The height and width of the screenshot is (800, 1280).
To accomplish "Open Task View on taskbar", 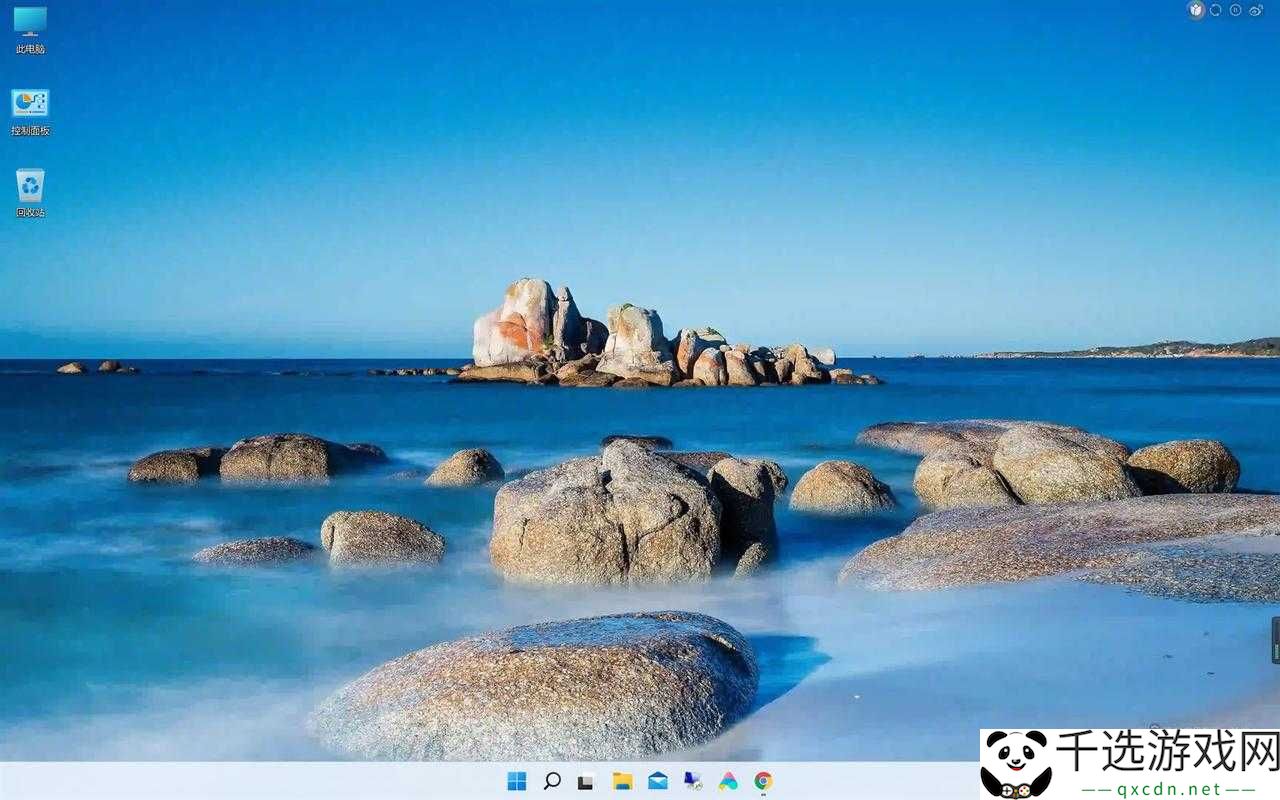I will click(x=586, y=781).
